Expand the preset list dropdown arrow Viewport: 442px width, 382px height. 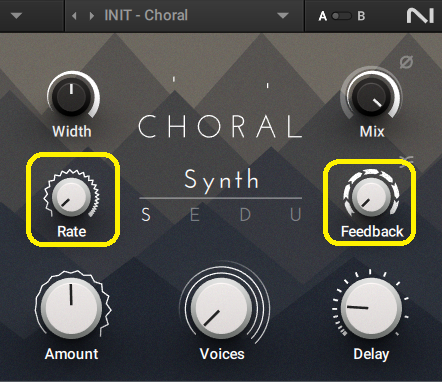tap(283, 16)
